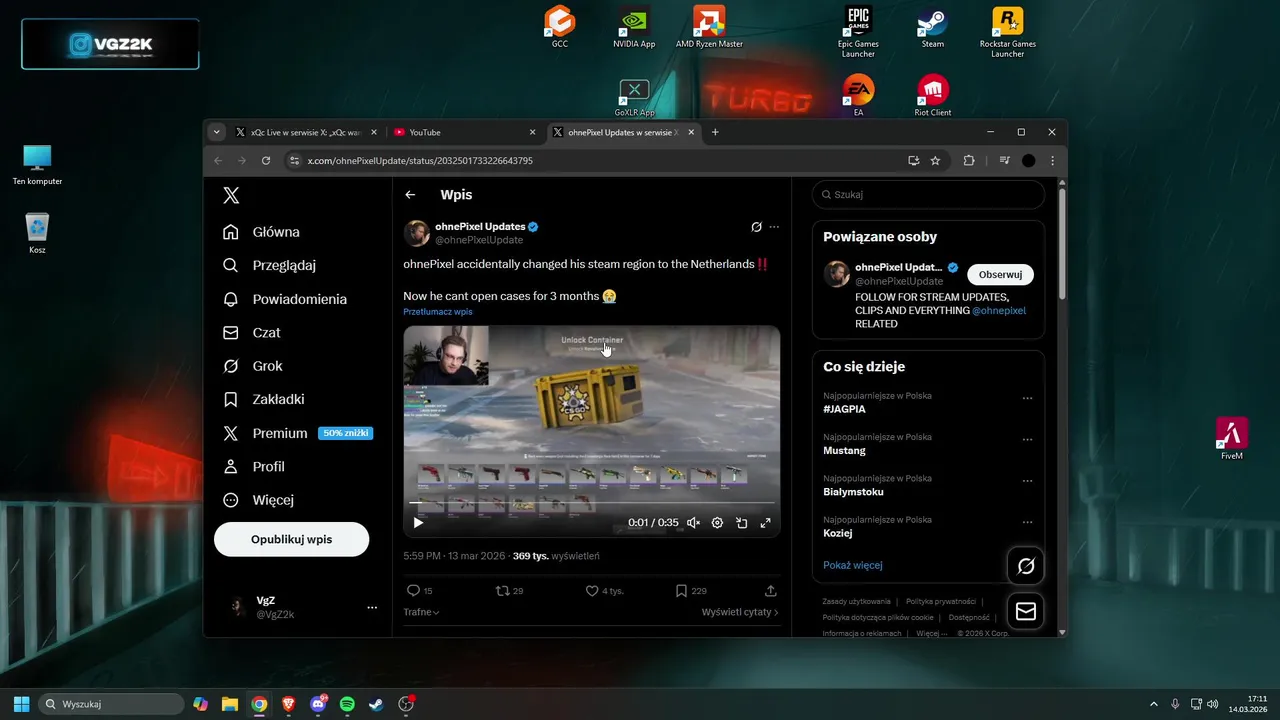Screen dimensions: 1280x720
Task: Click the Przetłumacz wpis link
Action: coord(438,312)
